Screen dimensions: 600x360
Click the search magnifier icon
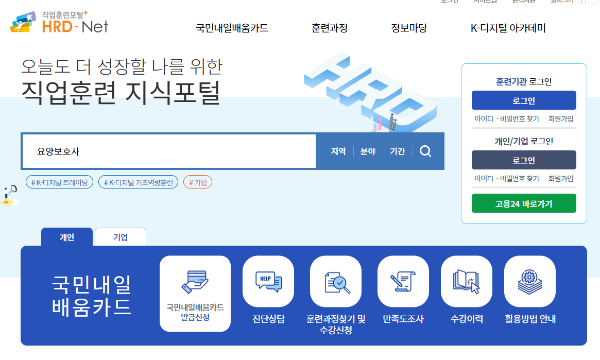click(425, 151)
